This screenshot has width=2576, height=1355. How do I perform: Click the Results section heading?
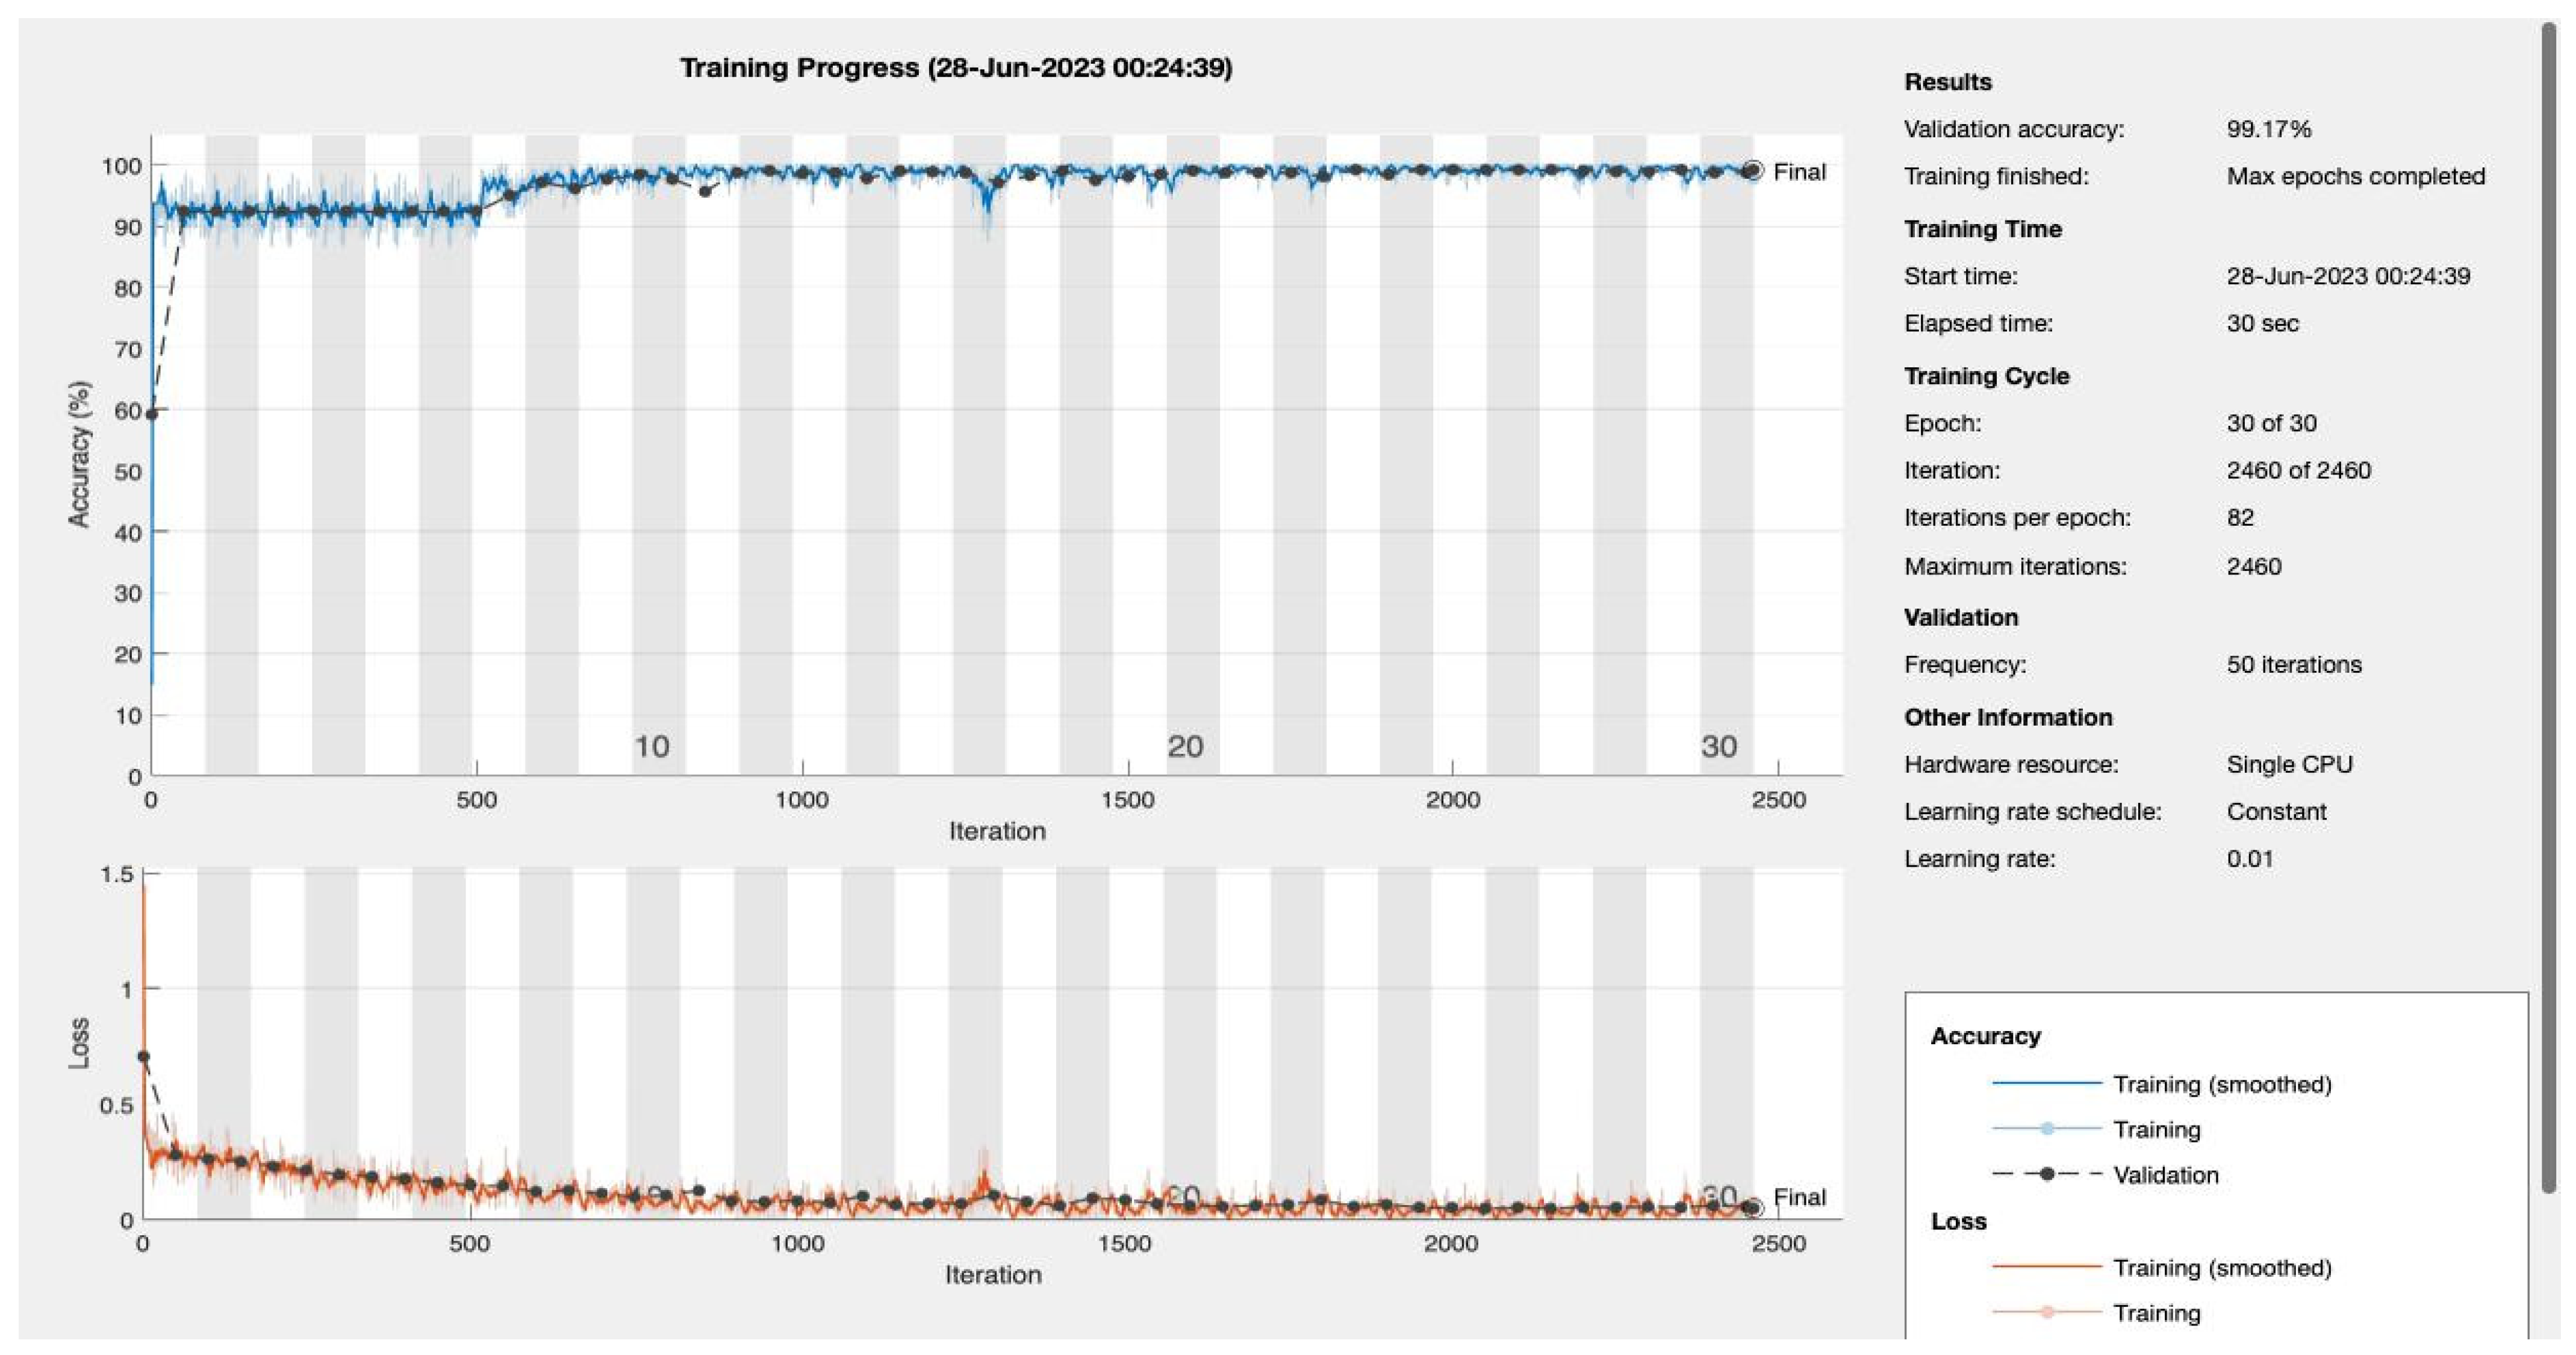tap(1947, 82)
